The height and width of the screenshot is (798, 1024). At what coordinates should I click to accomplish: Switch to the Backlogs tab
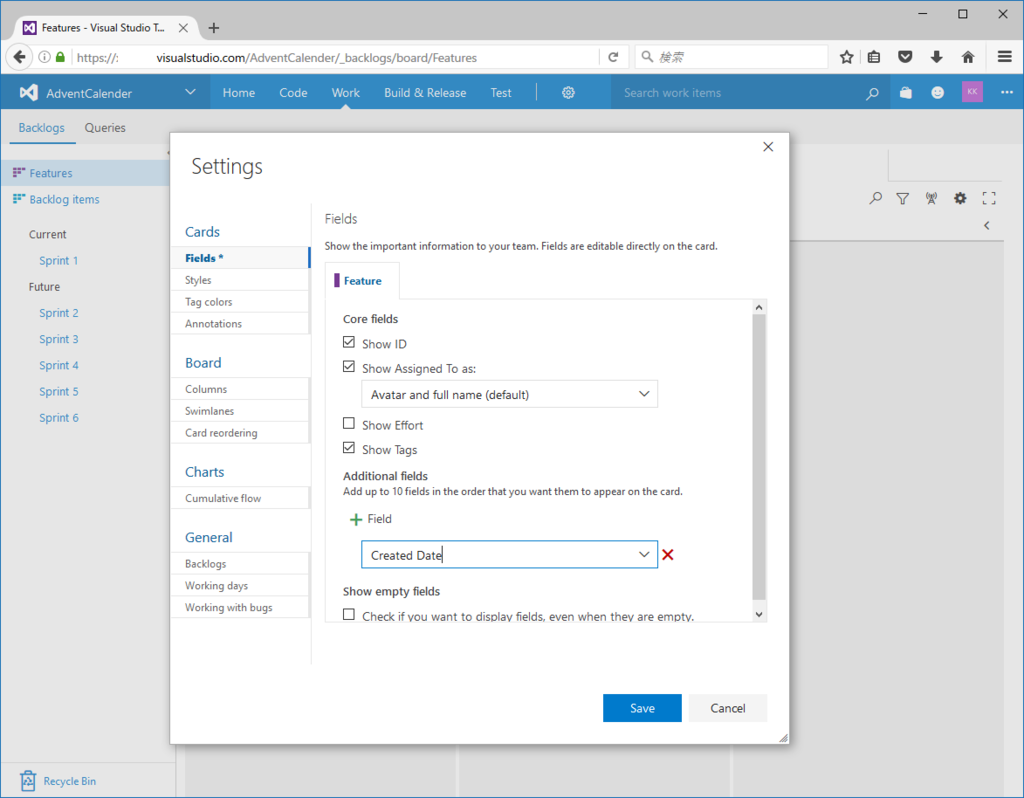[x=41, y=128]
